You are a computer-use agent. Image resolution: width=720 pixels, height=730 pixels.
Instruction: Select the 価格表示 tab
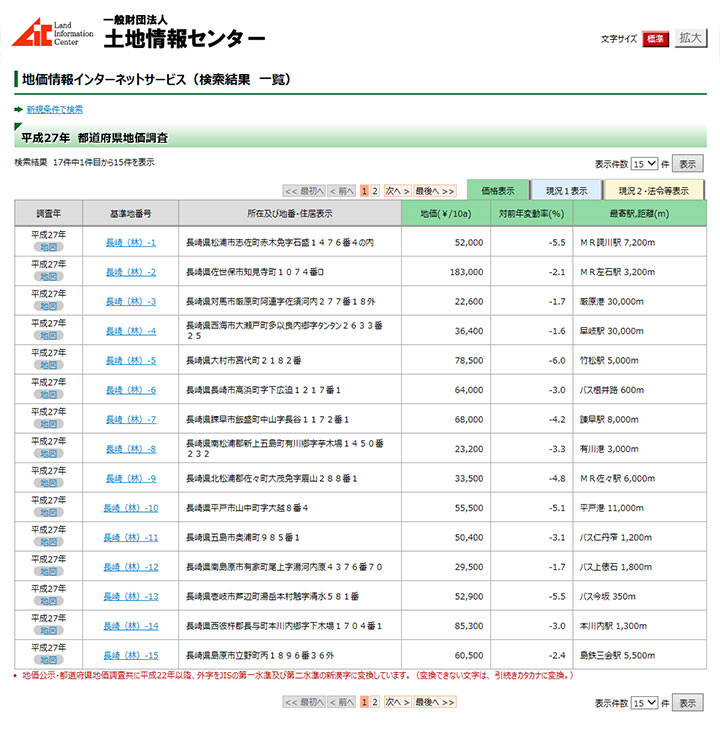pos(497,190)
